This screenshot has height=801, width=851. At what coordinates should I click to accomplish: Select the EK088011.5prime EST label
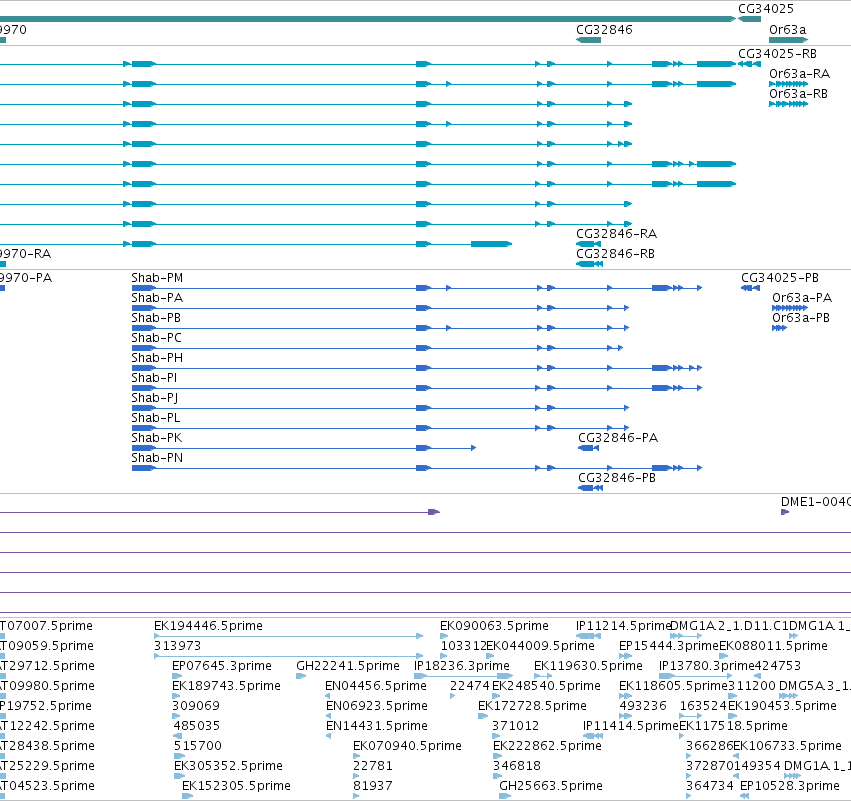[773, 646]
